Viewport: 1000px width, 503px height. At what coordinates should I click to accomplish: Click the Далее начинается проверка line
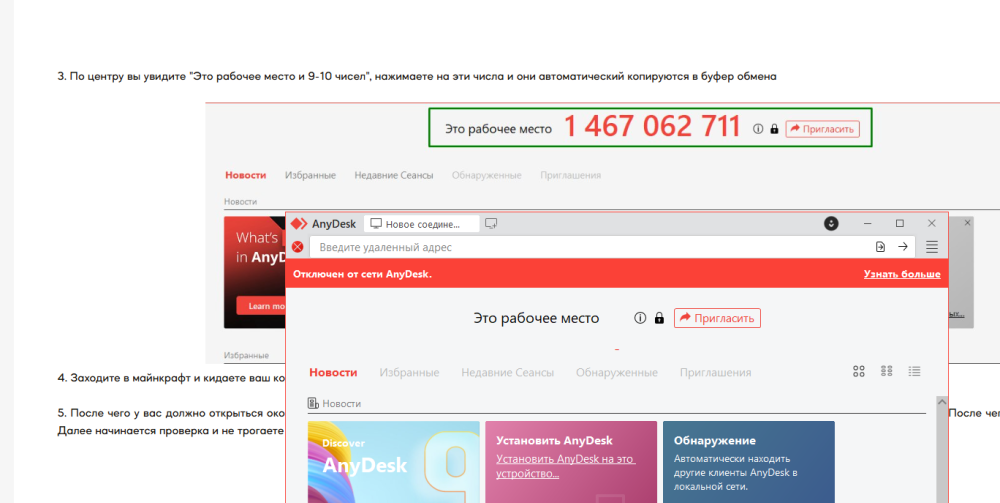(x=170, y=431)
